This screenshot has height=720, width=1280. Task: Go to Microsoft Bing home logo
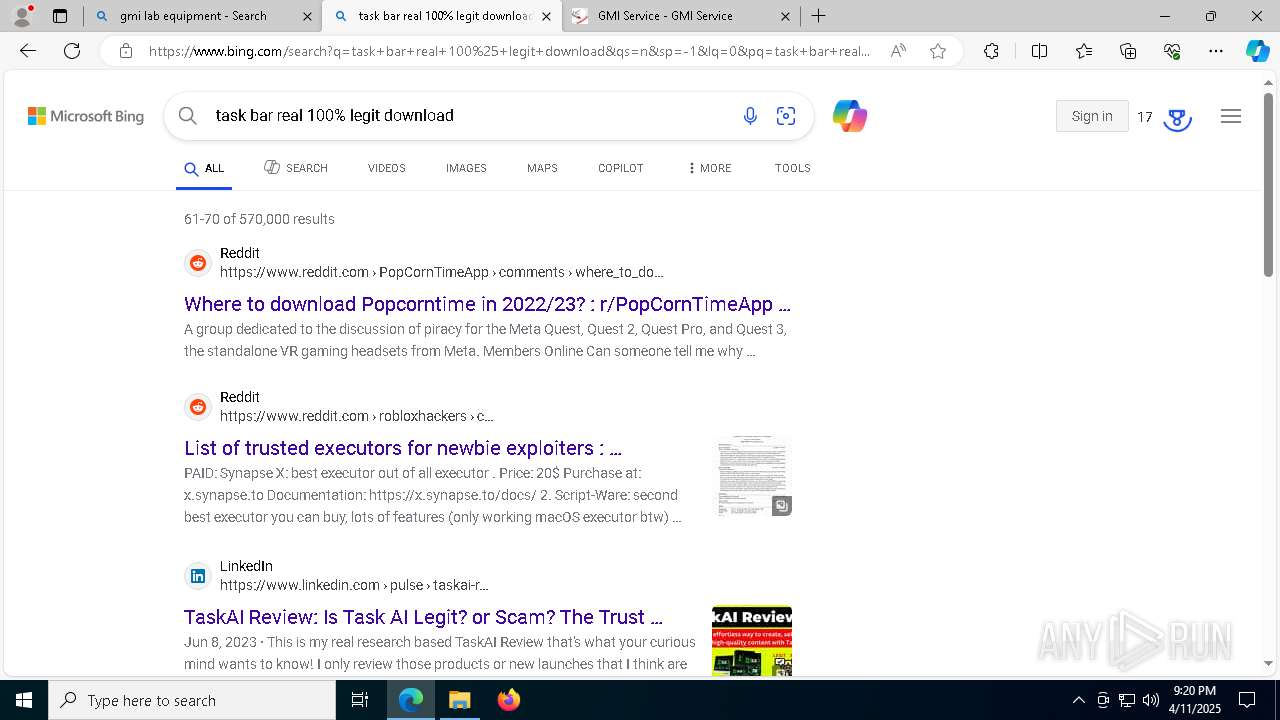click(86, 116)
